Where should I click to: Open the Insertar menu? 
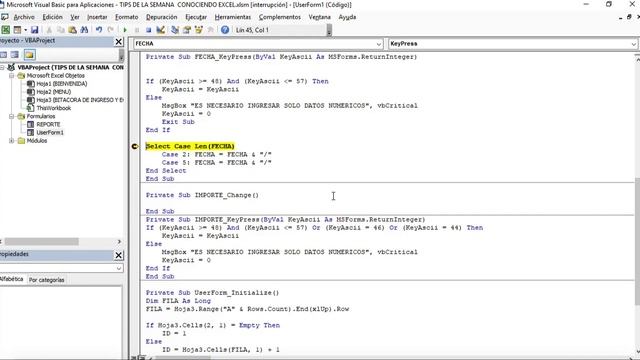(97, 17)
